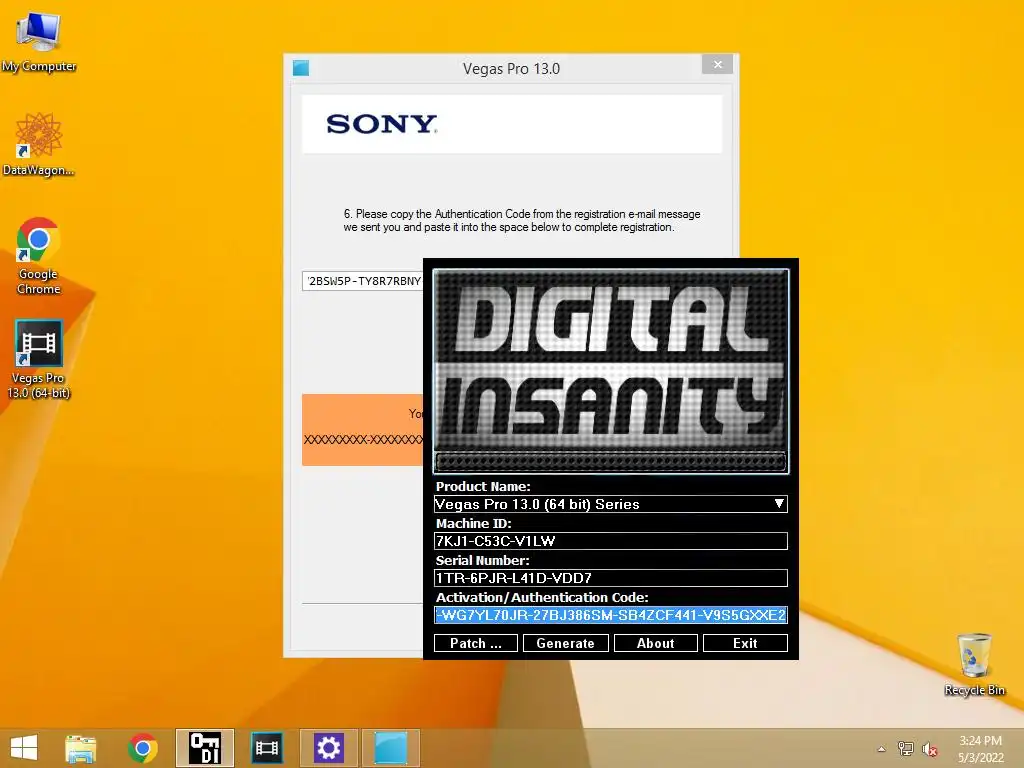This screenshot has width=1024, height=768.
Task: Switch to the Vegas Pro film-strip taskbar item
Action: coord(267,748)
